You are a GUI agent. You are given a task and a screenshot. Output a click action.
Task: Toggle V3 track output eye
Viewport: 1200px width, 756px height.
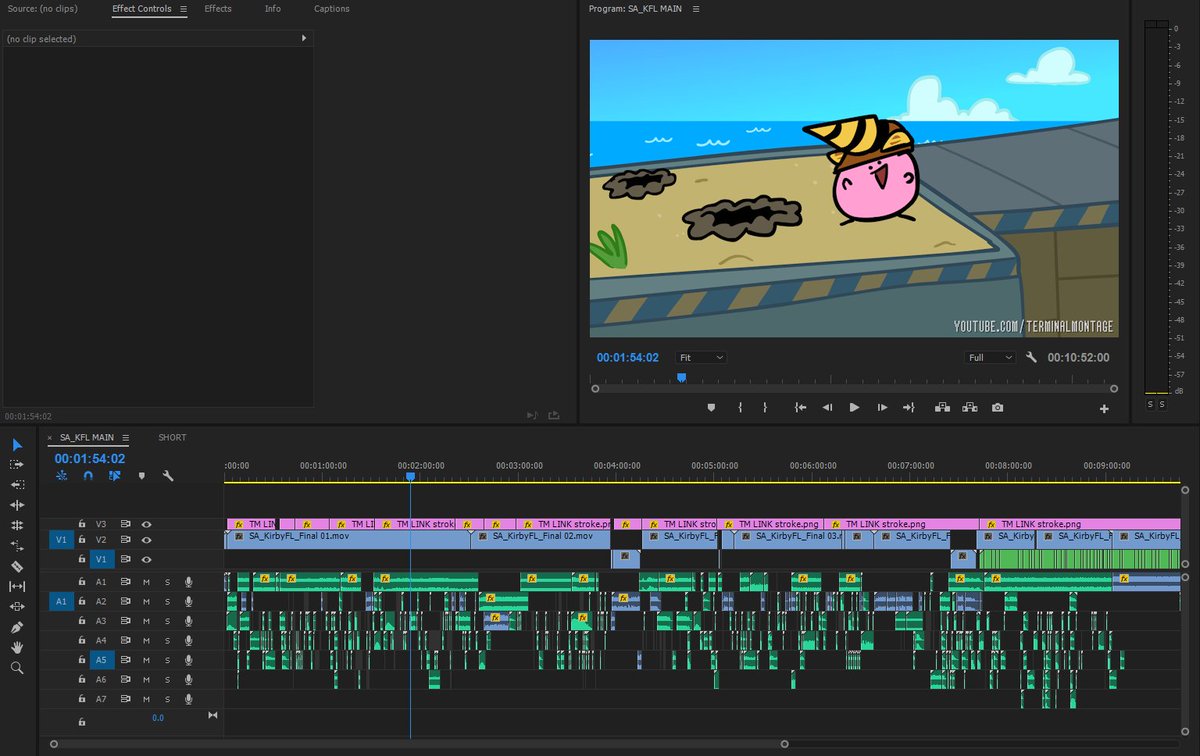coord(147,524)
